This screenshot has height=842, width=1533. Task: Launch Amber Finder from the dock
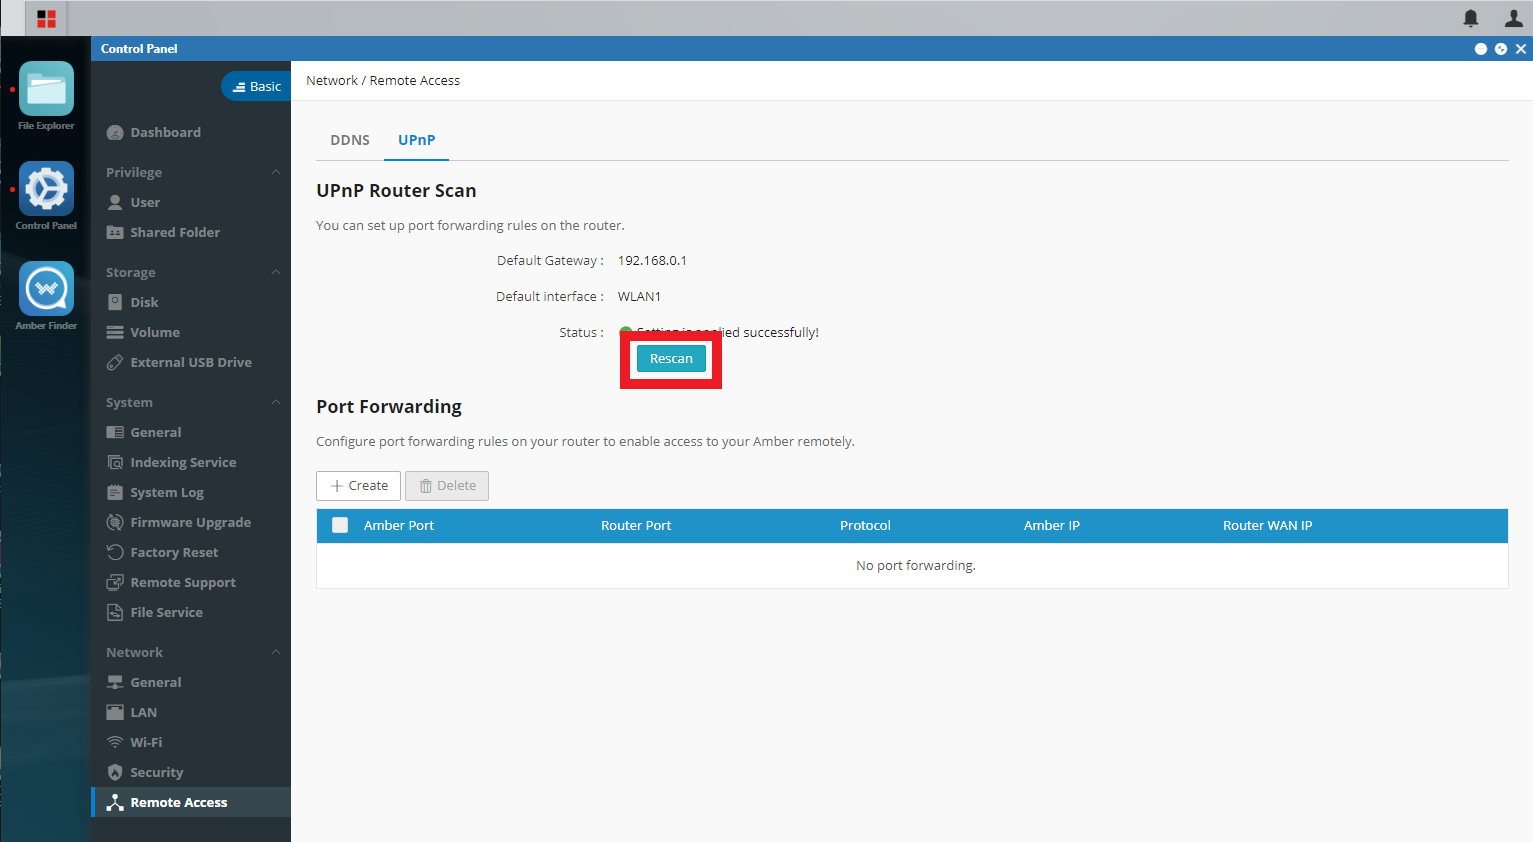coord(46,289)
